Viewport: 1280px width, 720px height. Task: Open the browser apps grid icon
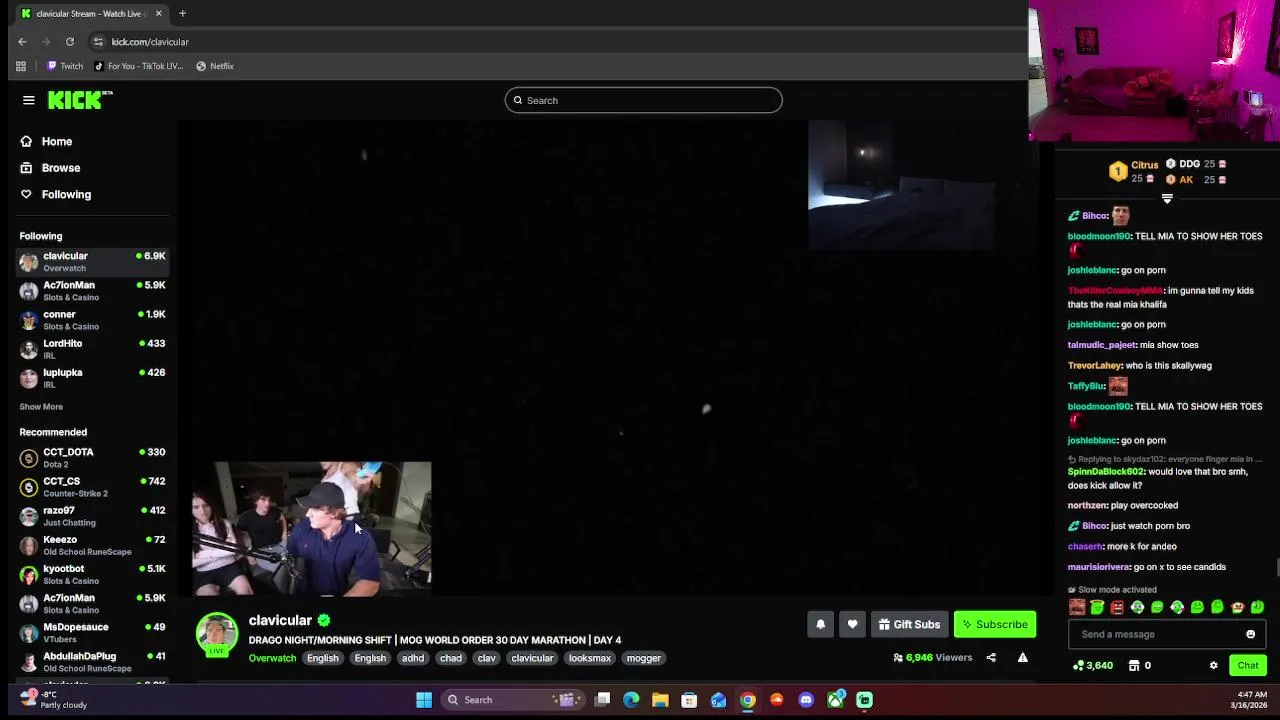click(21, 66)
